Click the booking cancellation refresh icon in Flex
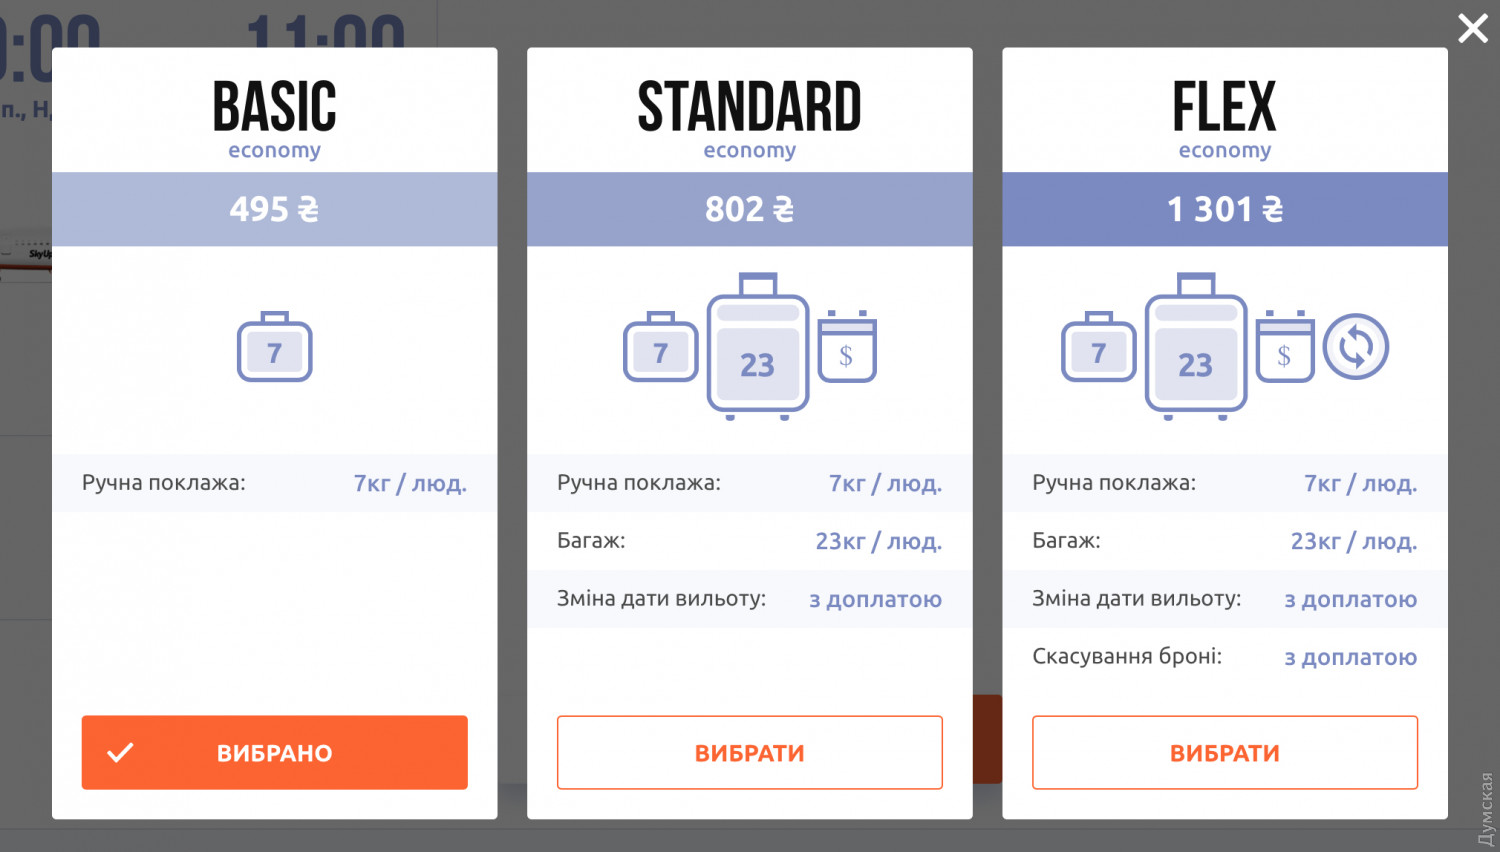Viewport: 1500px width, 852px height. 1356,347
